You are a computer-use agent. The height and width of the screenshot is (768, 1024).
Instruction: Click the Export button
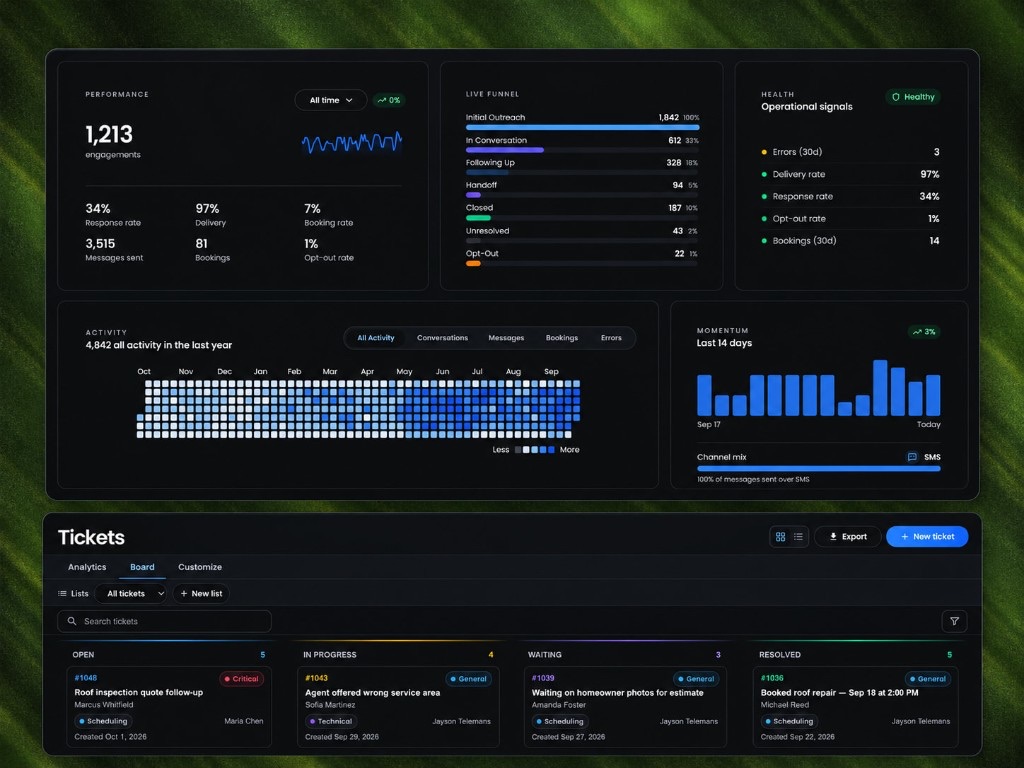(848, 537)
